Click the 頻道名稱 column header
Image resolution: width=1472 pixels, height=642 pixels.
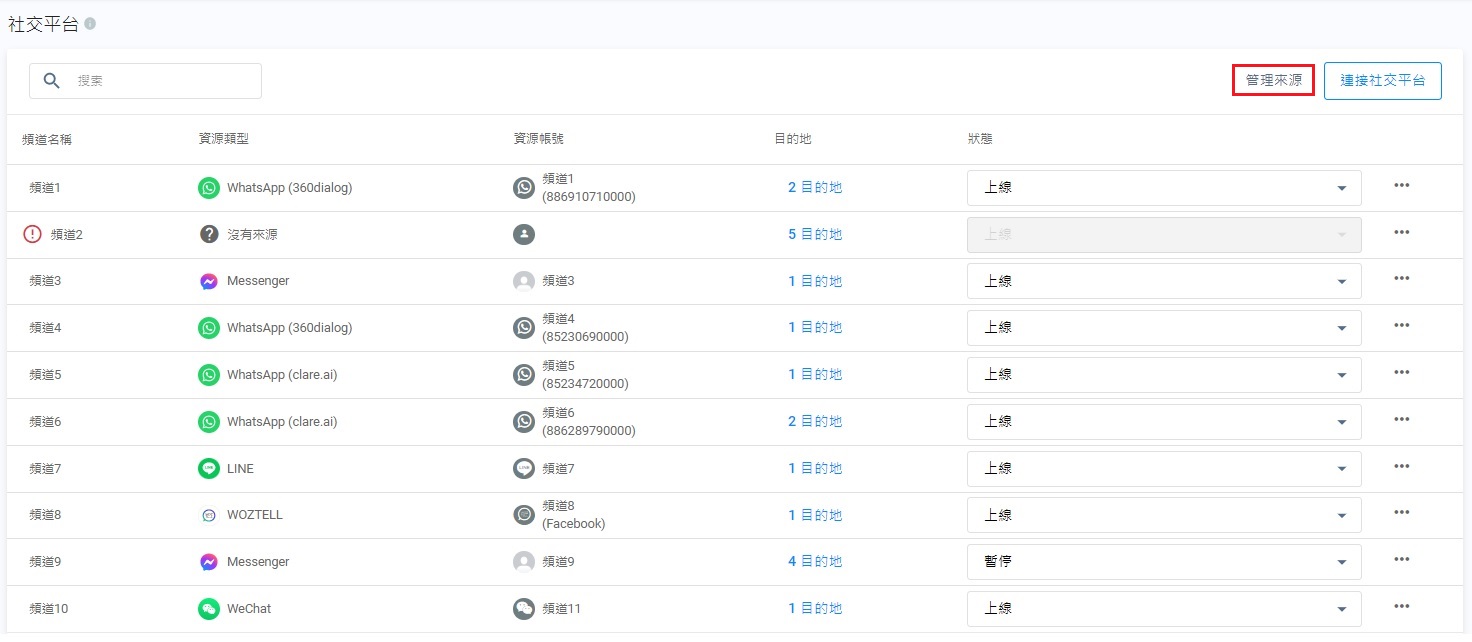click(x=47, y=139)
